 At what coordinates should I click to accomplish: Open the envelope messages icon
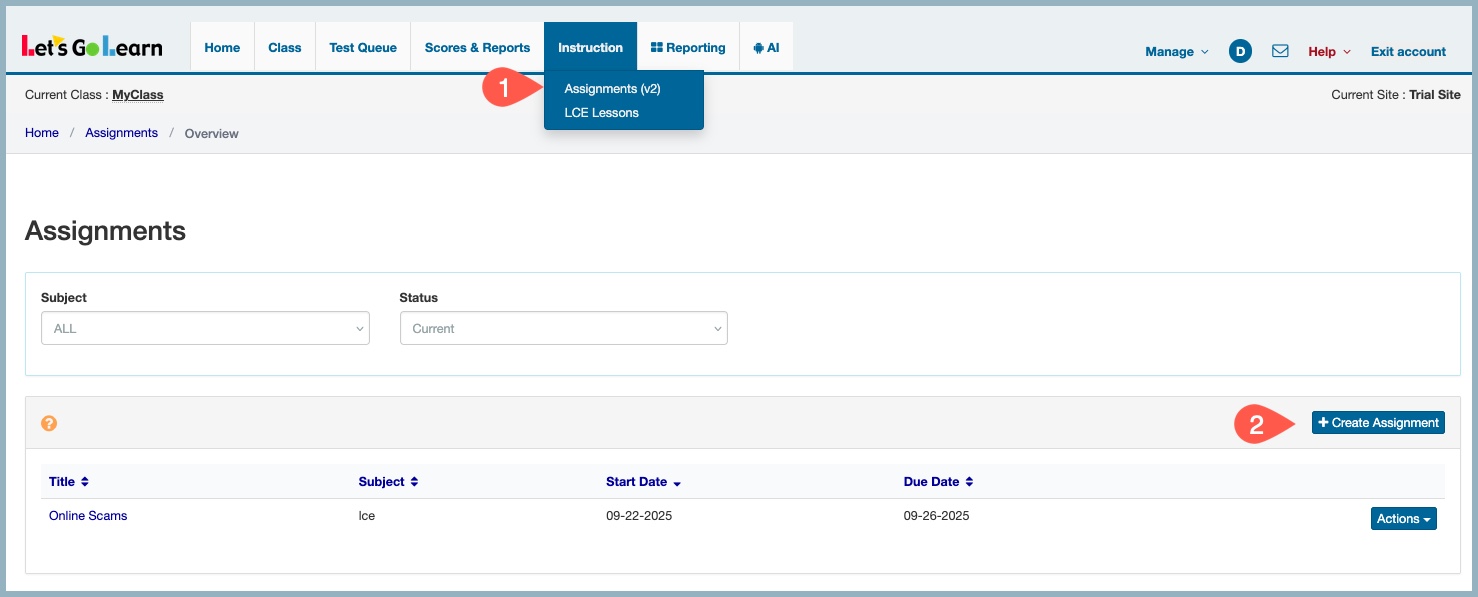1280,51
